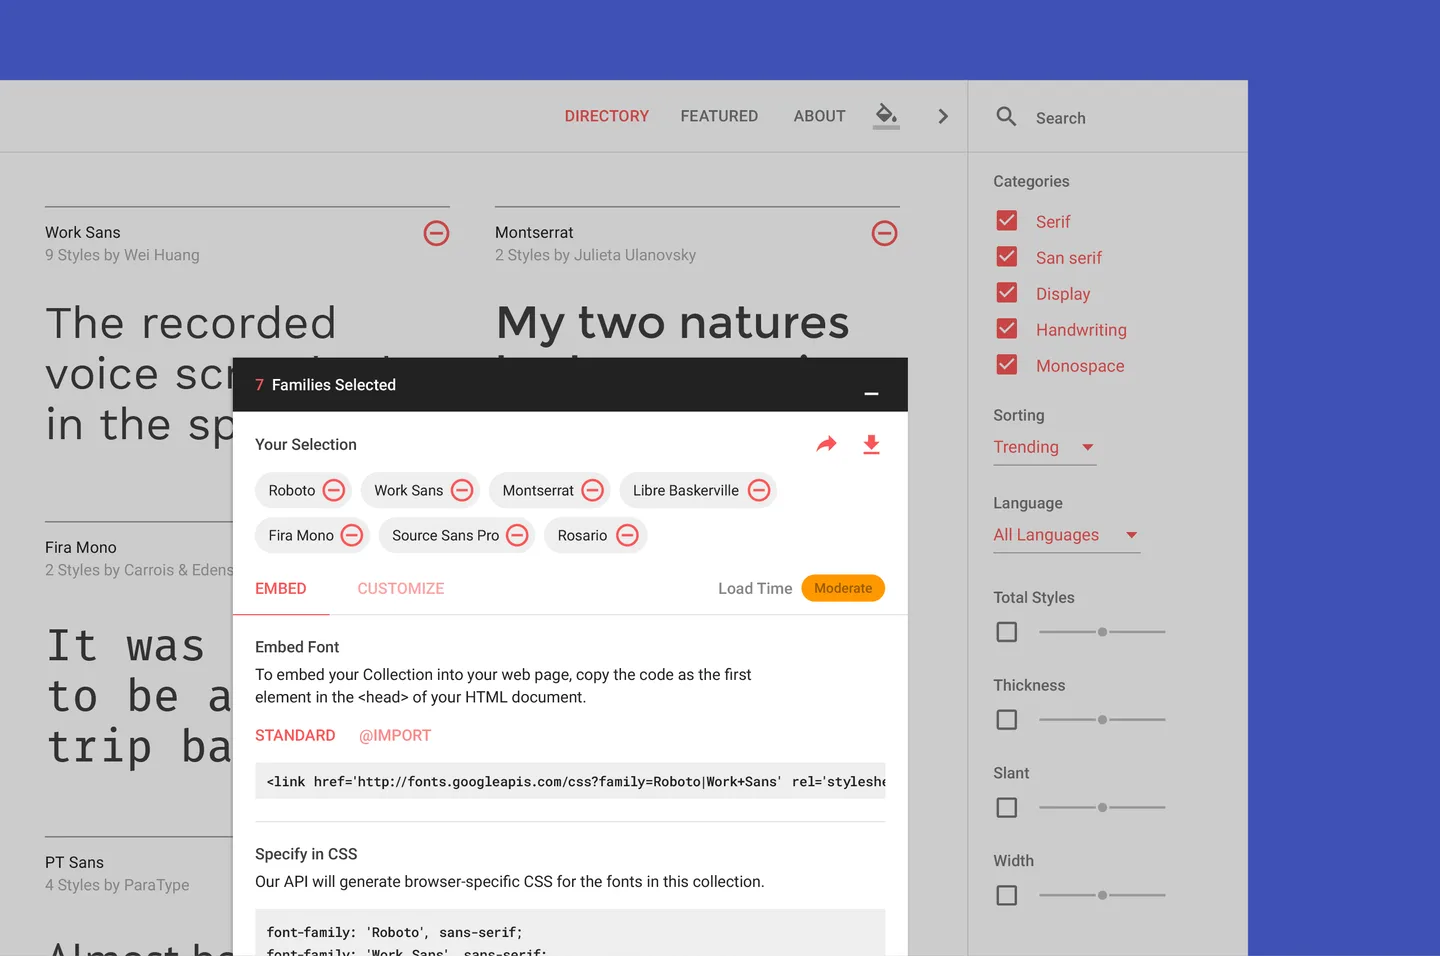Enable the Thickness filter checkbox
1440x956 pixels.
click(x=1007, y=720)
